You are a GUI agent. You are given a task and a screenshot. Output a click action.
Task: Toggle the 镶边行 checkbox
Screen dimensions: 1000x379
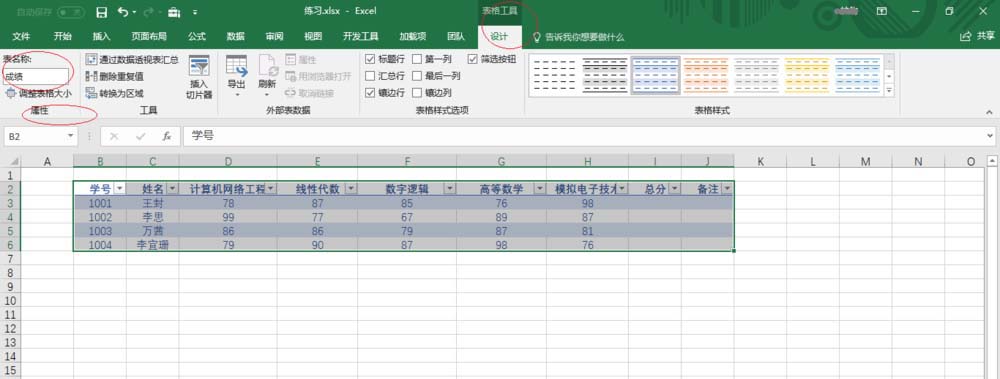pos(370,93)
